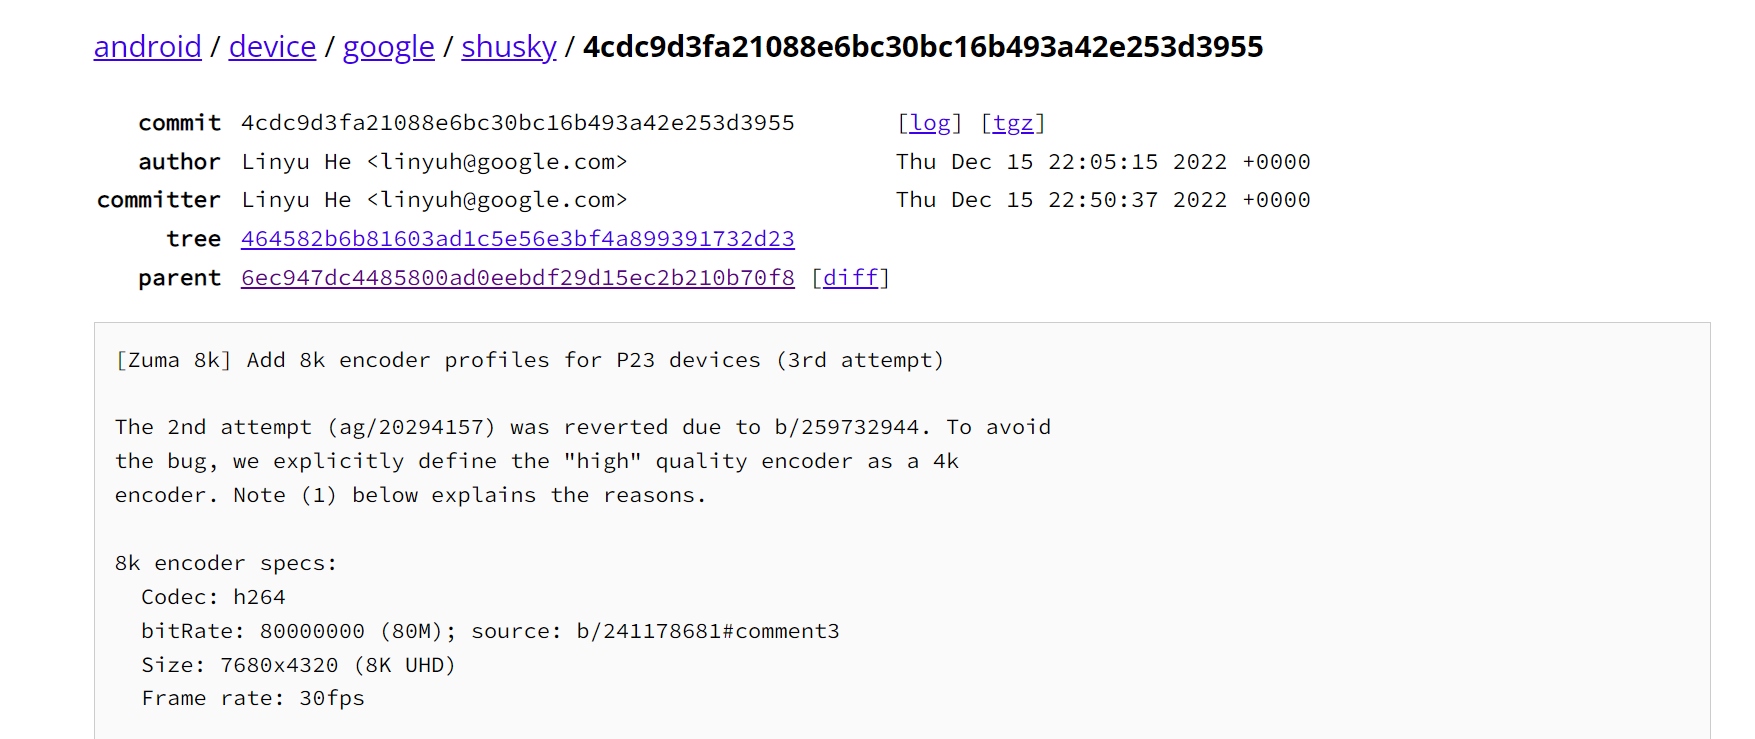Show the diff against parent
This screenshot has width=1755, height=739.
[850, 278]
